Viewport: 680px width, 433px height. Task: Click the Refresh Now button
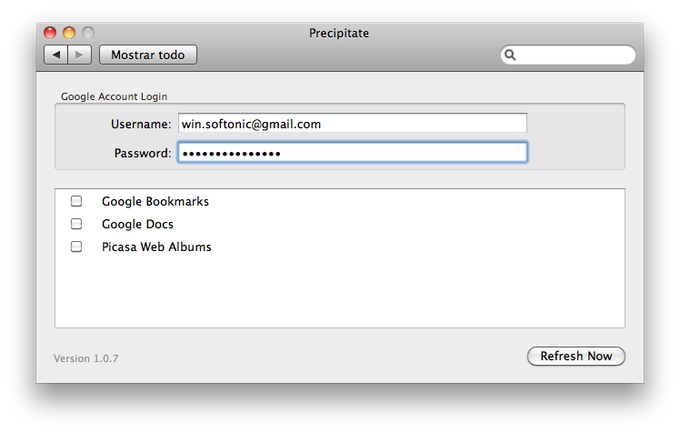tap(576, 356)
